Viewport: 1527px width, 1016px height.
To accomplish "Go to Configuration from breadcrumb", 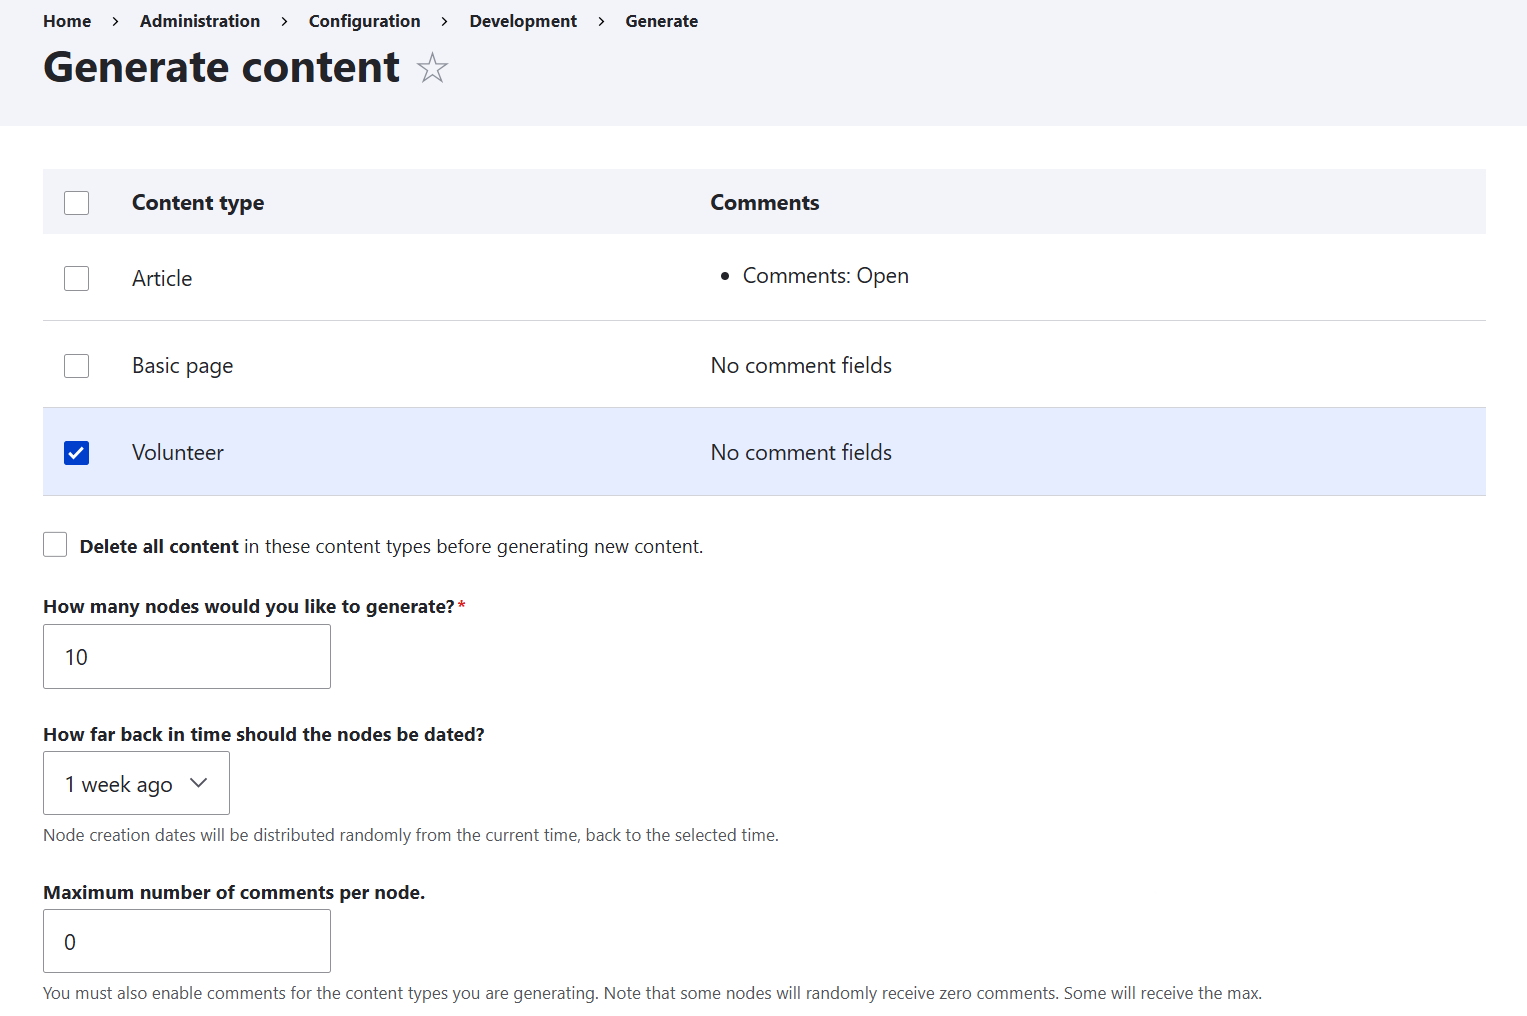I will coord(364,20).
